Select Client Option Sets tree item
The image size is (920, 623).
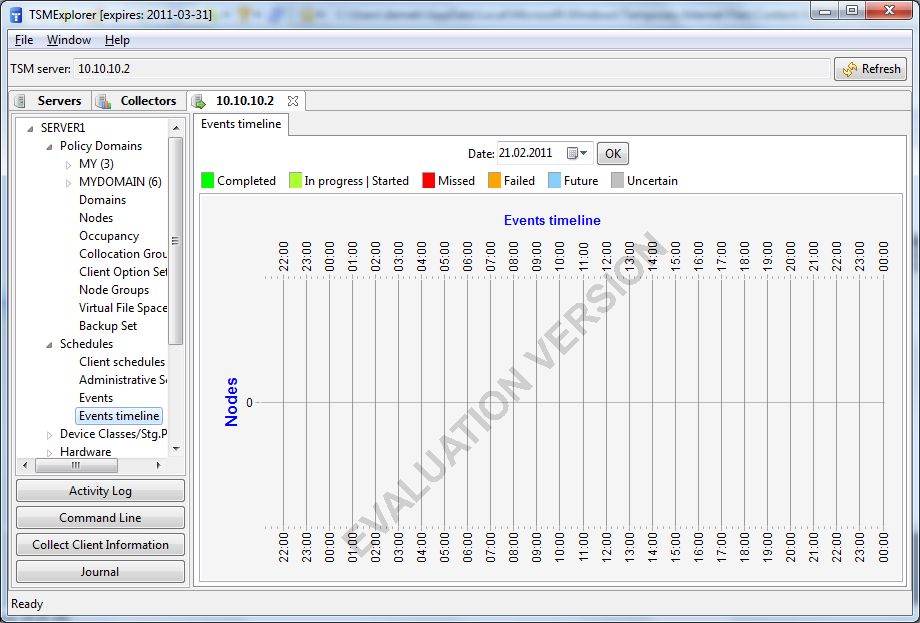[x=123, y=272]
